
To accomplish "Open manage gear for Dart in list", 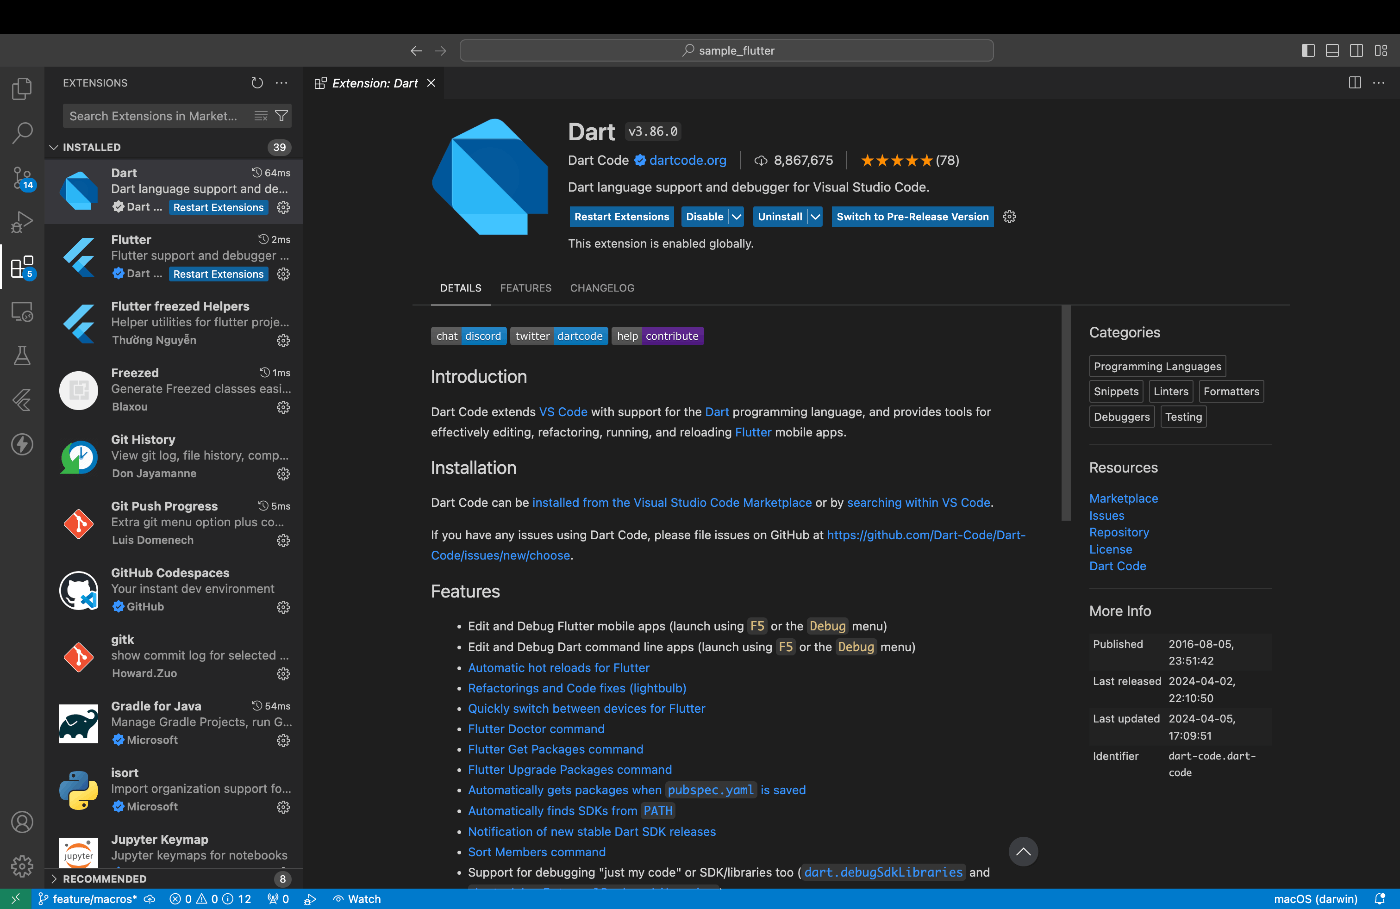I will [x=283, y=208].
